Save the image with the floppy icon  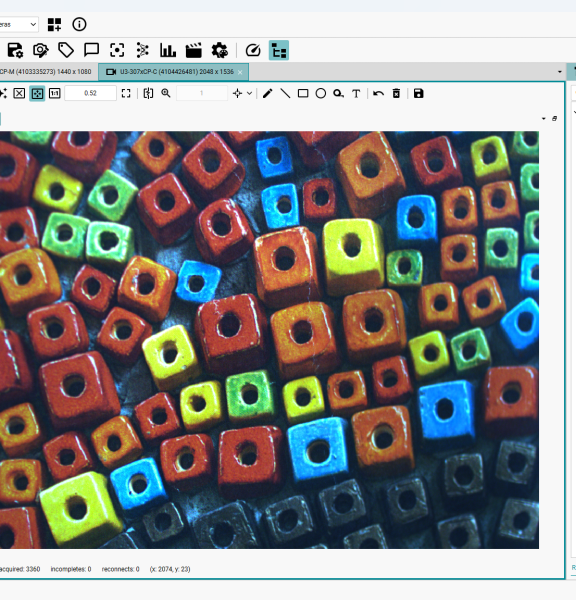418,93
